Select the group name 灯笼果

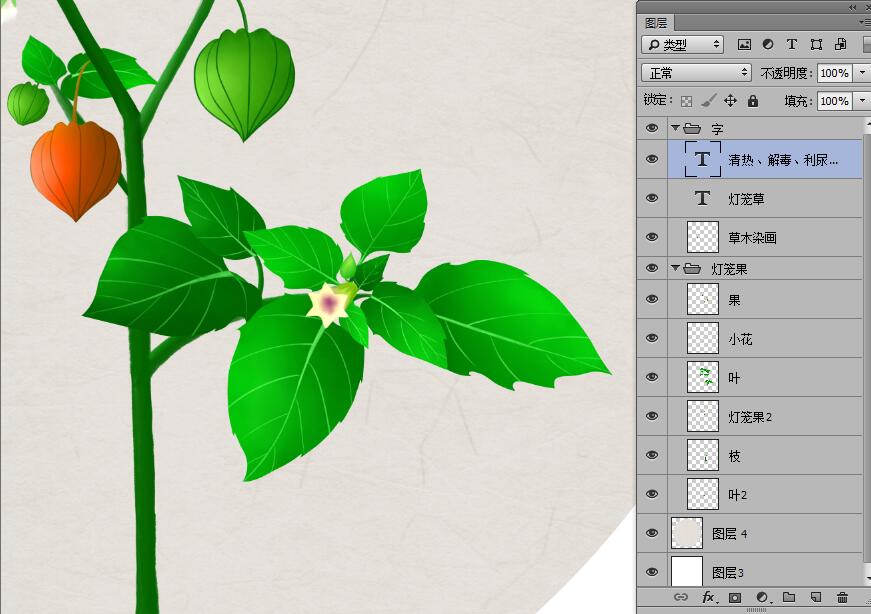[729, 269]
